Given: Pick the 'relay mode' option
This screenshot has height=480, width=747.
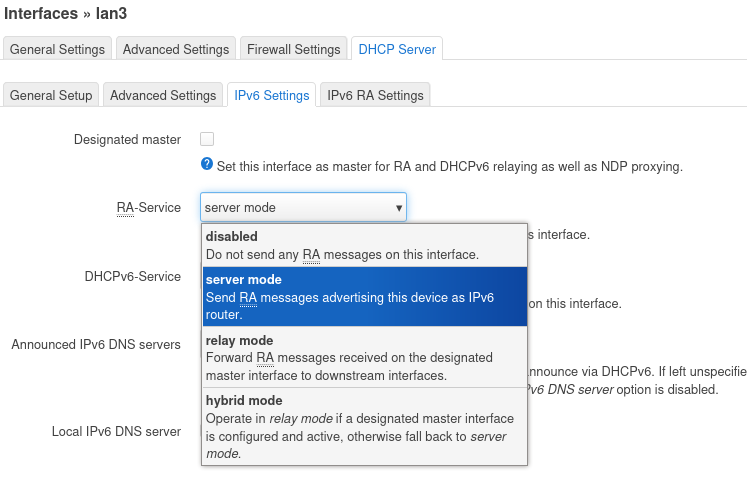Looking at the screenshot, I should 365,357.
